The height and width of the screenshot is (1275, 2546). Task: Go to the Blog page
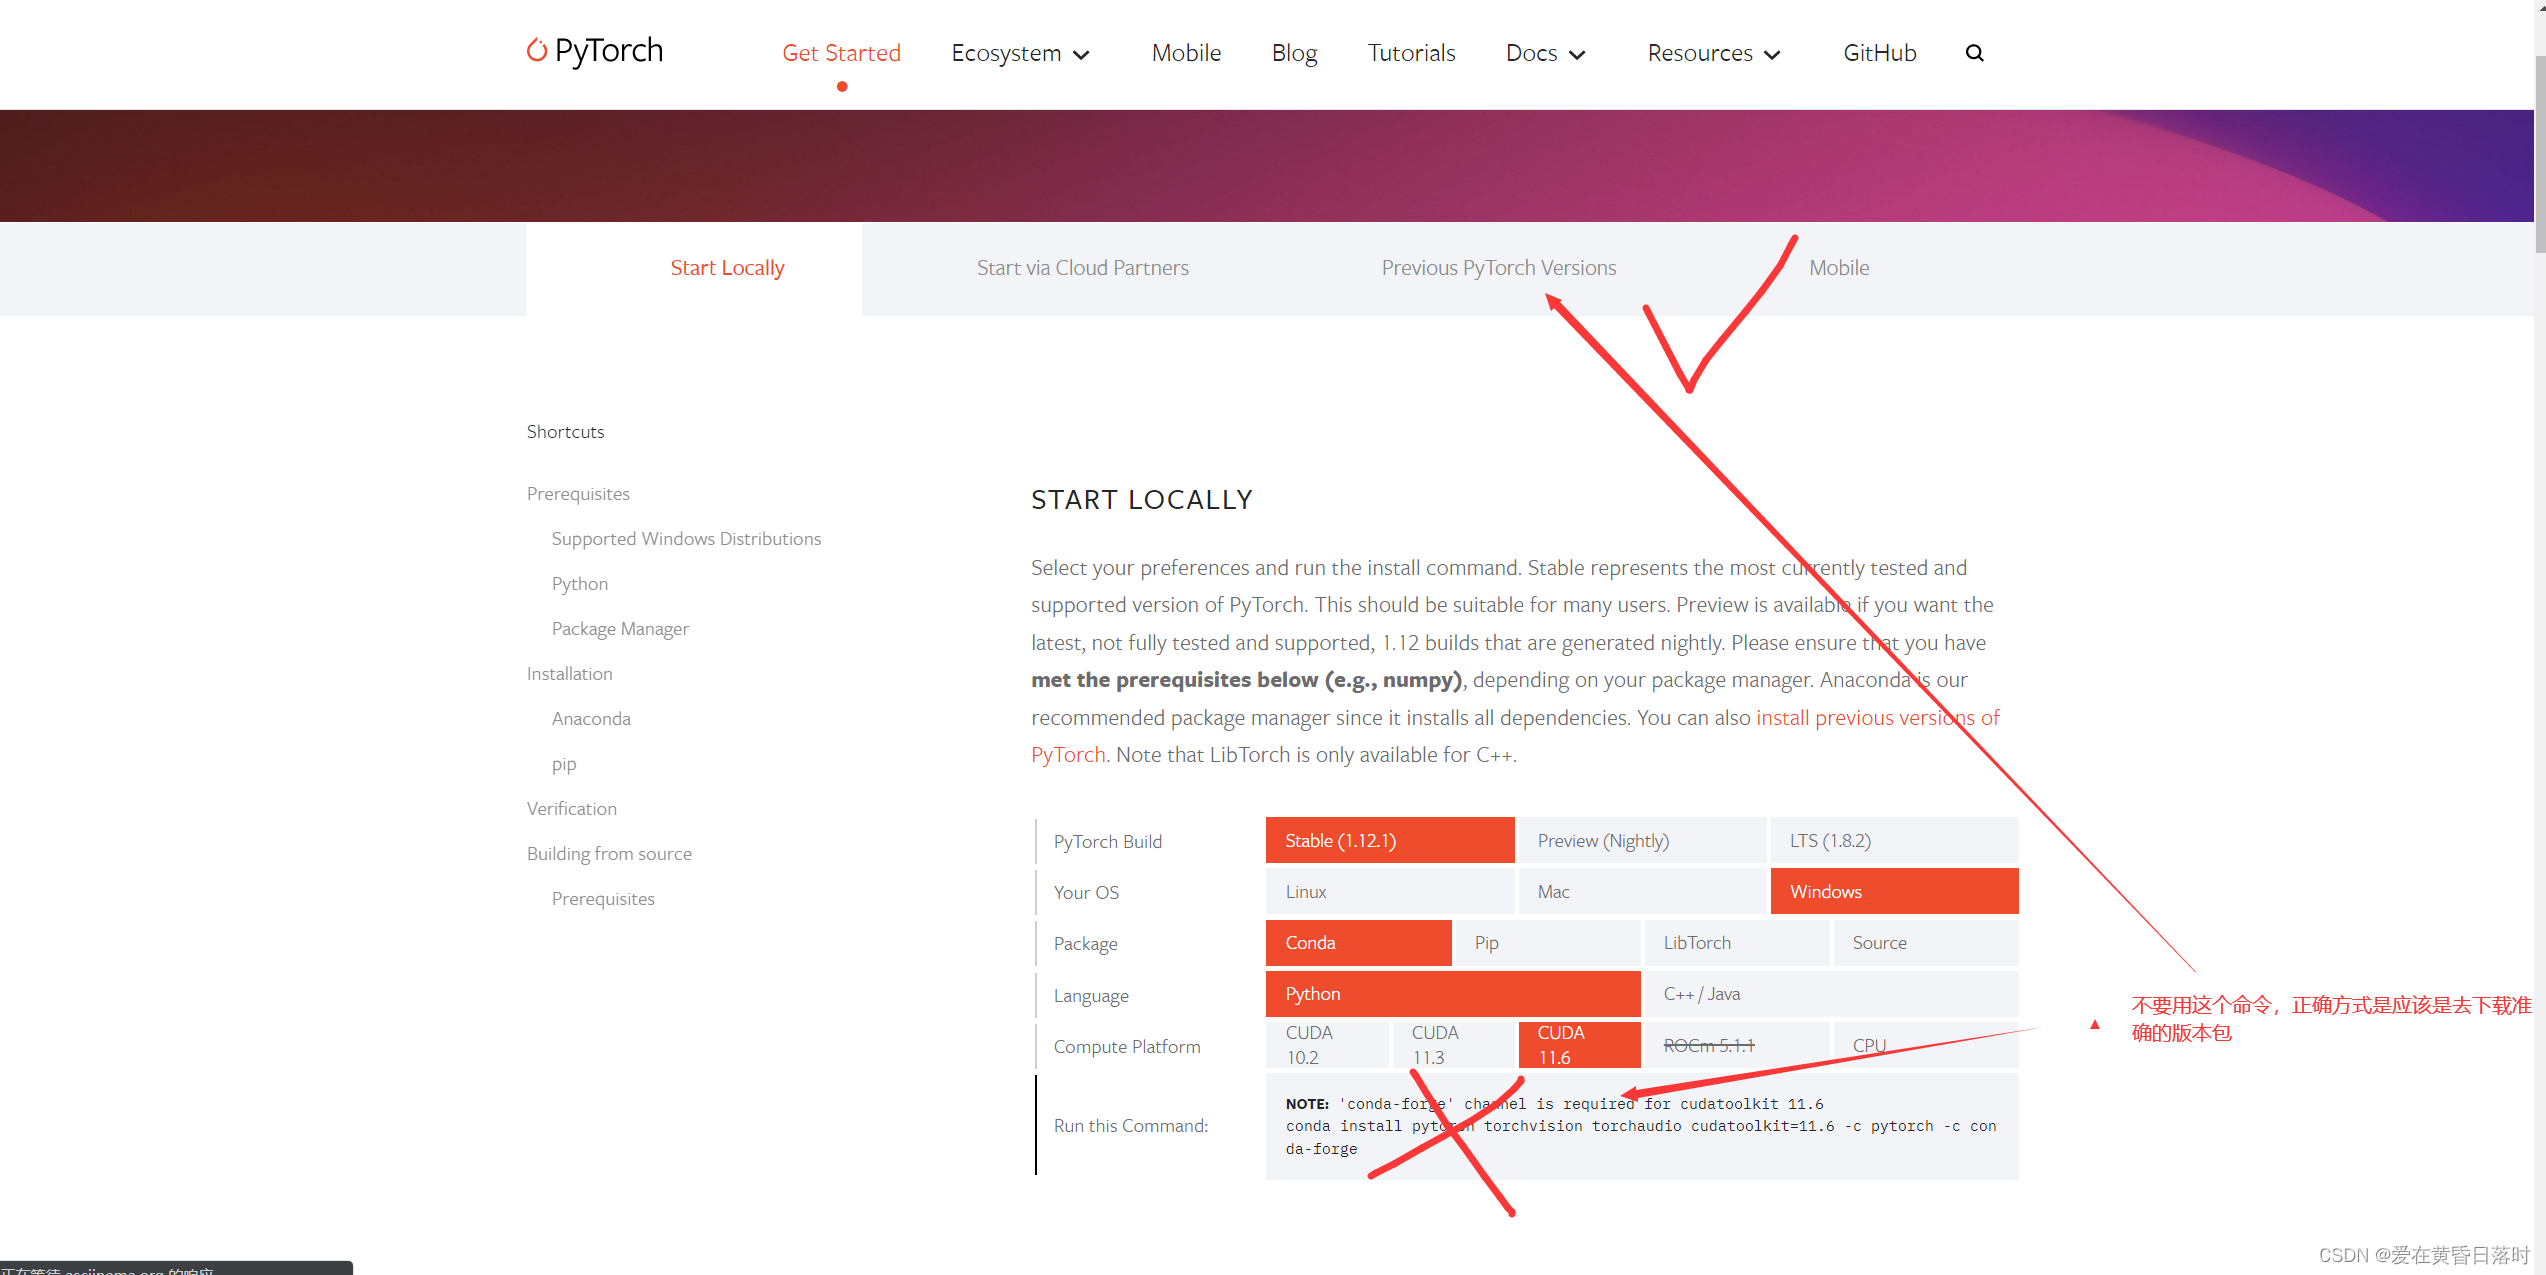click(x=1294, y=53)
